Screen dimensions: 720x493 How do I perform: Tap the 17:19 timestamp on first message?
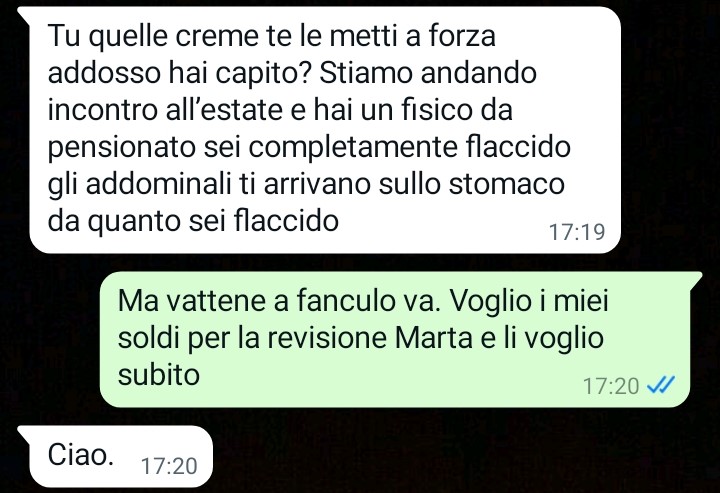click(577, 232)
